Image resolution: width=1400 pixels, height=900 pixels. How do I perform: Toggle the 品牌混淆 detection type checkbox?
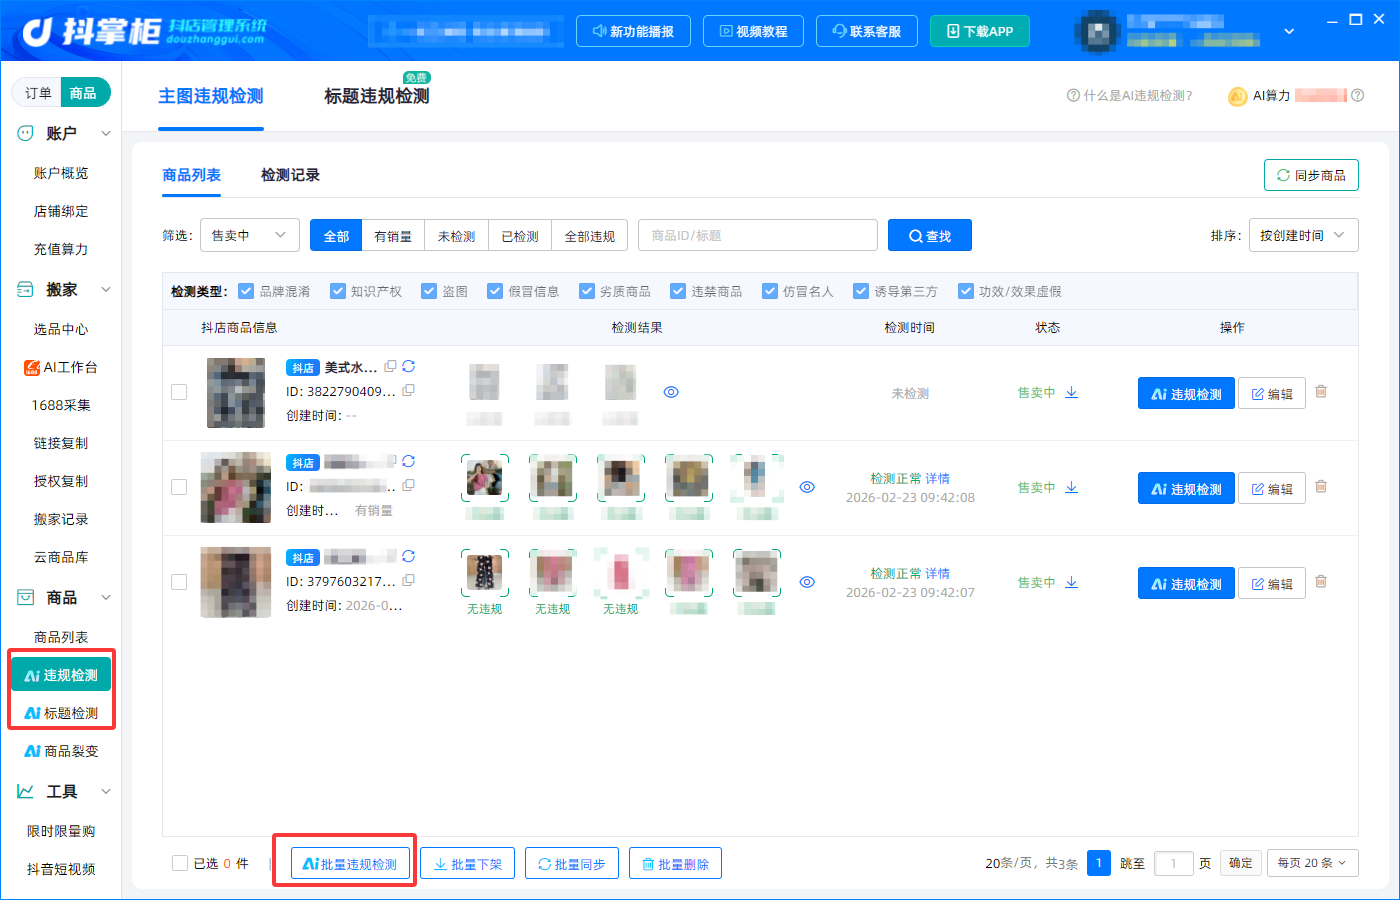246,291
